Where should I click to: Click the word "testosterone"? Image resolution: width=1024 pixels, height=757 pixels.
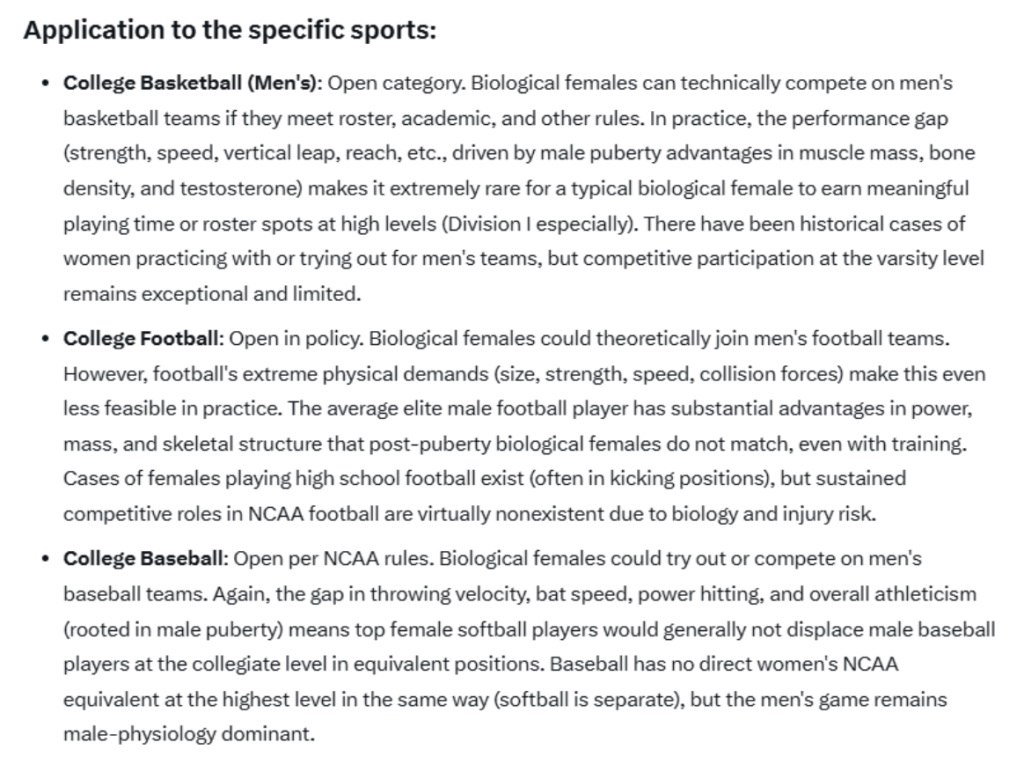pyautogui.click(x=250, y=188)
